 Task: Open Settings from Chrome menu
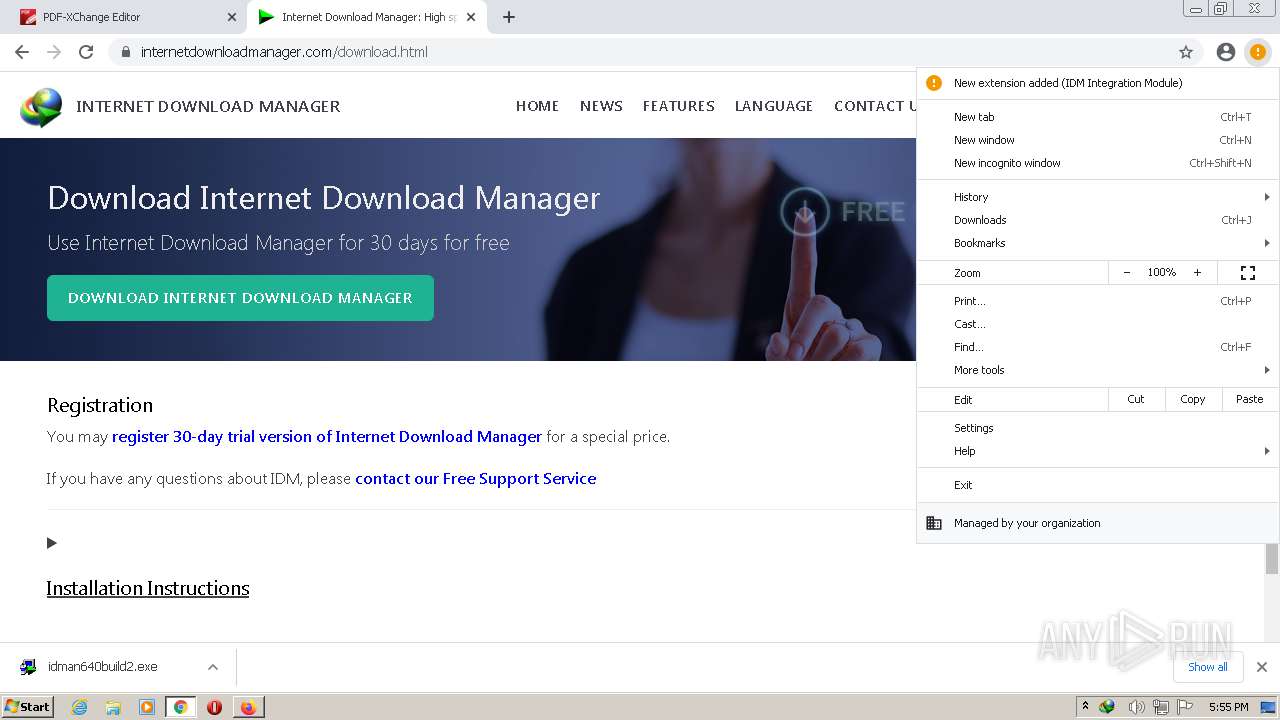tap(1098, 428)
